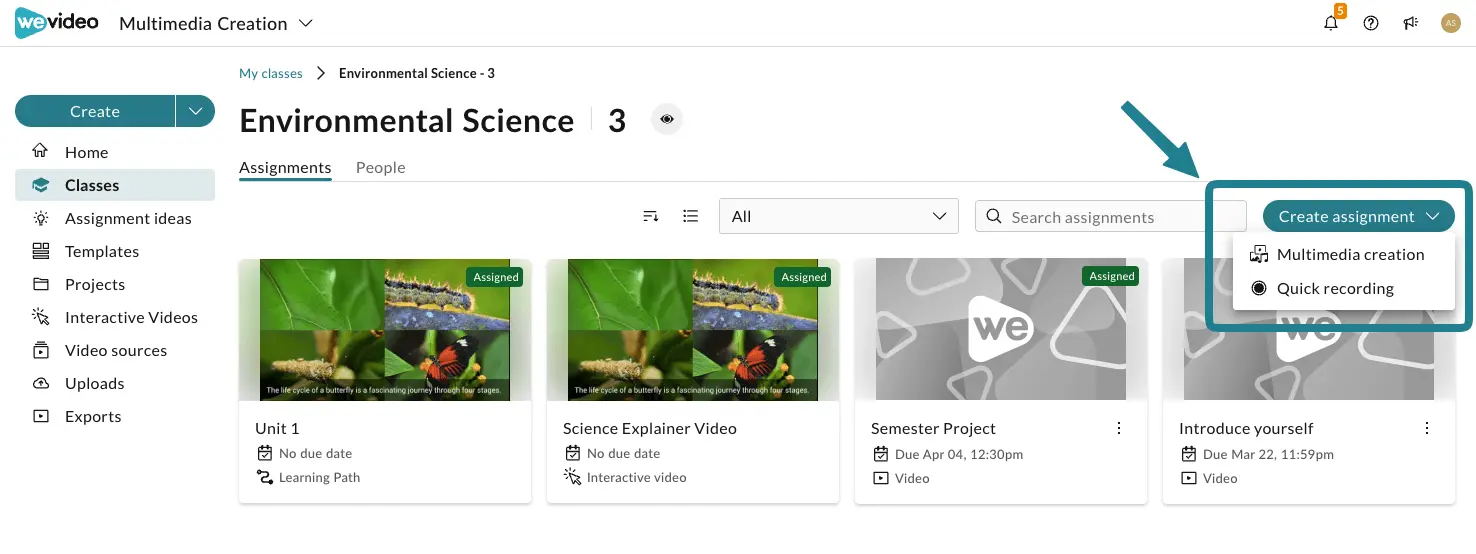Click the Search assignments field
Viewport: 1476px width, 554px height.
tap(1111, 216)
